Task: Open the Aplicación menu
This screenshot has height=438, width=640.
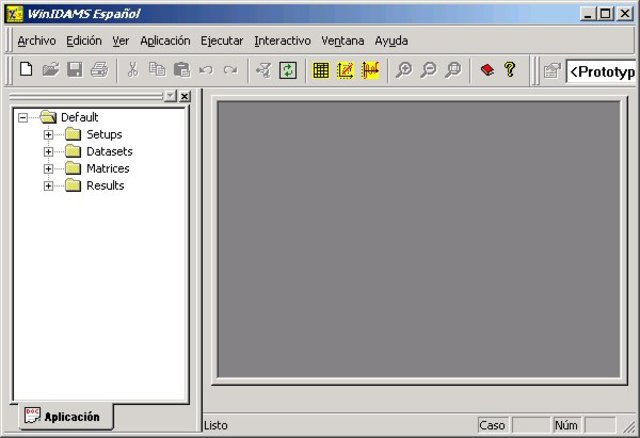Action: coord(165,41)
